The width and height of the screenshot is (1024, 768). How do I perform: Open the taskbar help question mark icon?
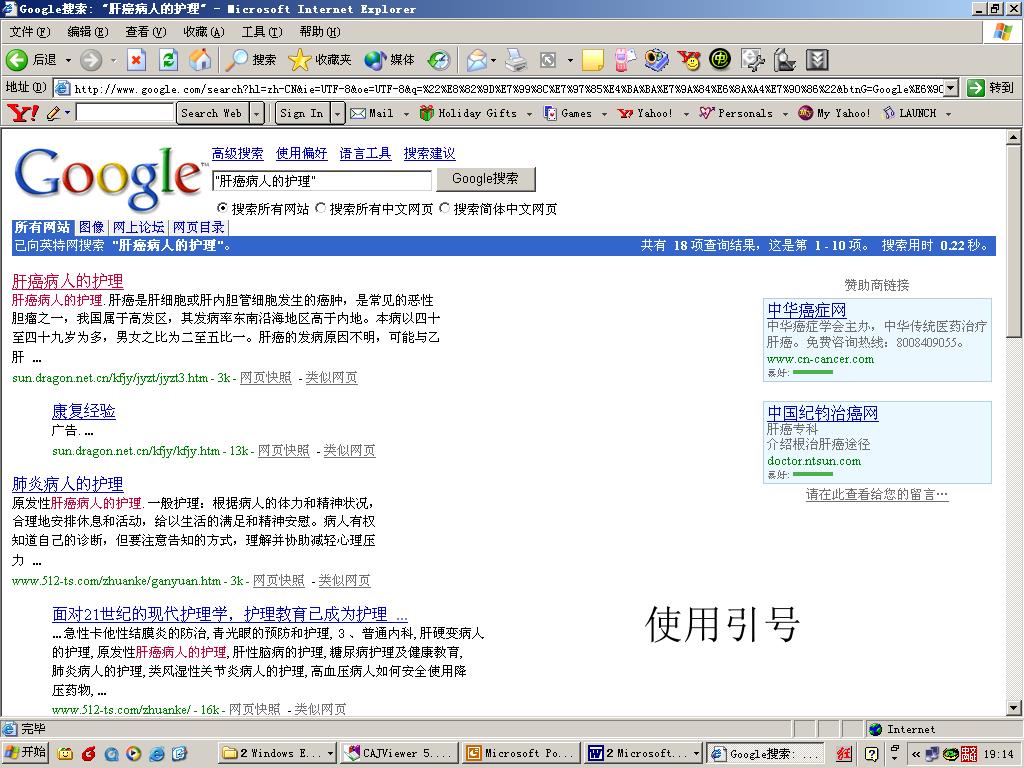coord(871,754)
